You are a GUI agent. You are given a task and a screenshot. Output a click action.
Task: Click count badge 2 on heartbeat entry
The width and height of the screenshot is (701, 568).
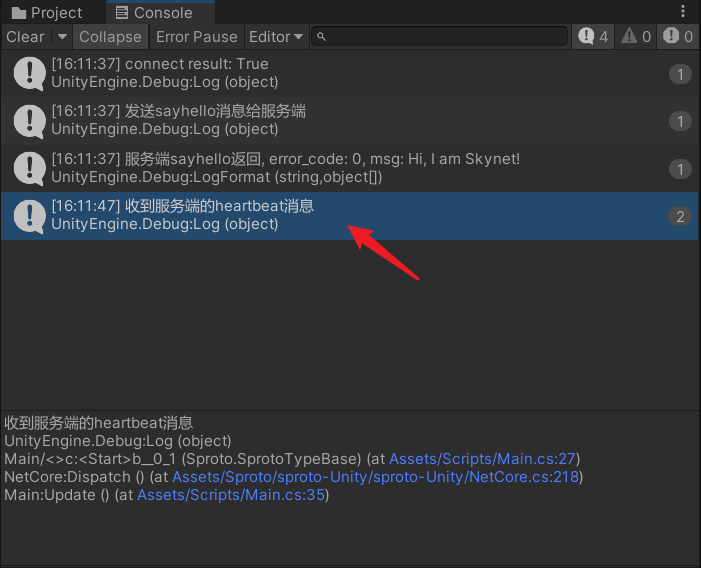point(680,216)
